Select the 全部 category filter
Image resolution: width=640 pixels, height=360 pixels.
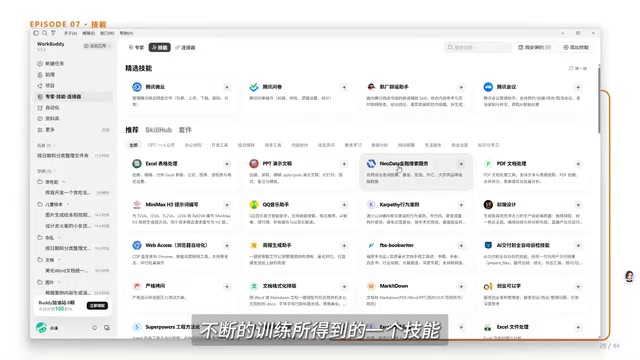[133, 145]
